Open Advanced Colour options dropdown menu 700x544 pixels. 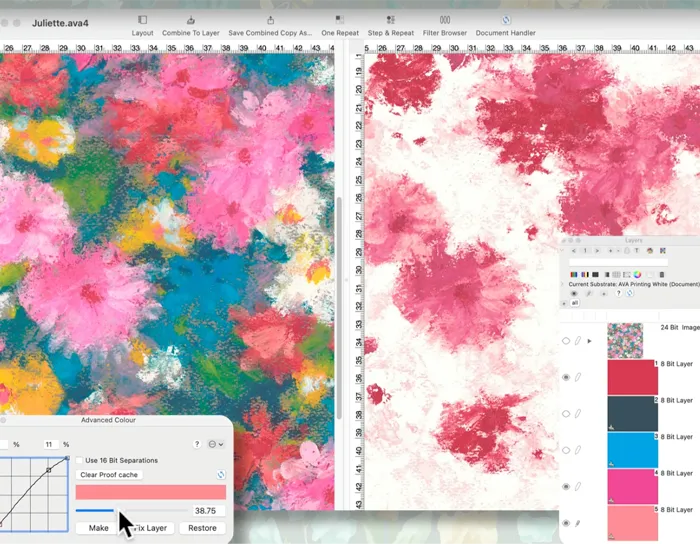click(216, 444)
